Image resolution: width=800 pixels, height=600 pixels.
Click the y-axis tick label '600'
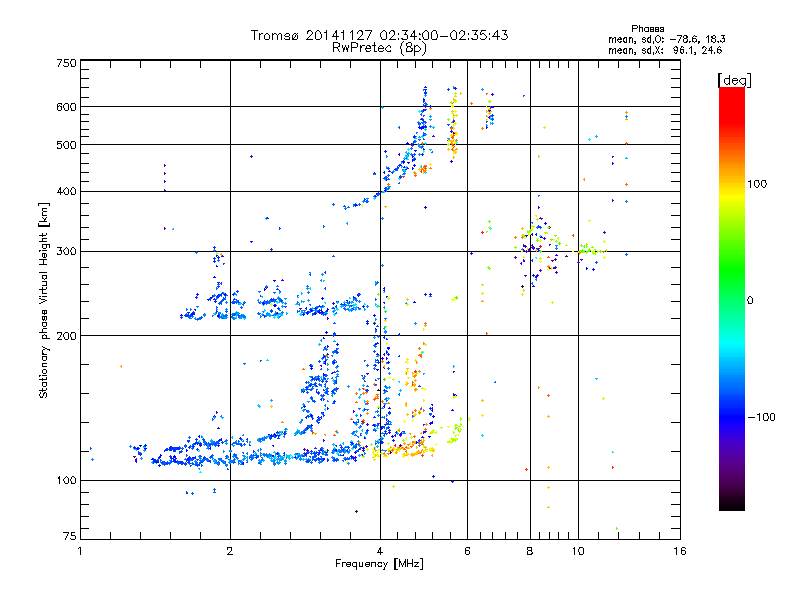pos(67,107)
